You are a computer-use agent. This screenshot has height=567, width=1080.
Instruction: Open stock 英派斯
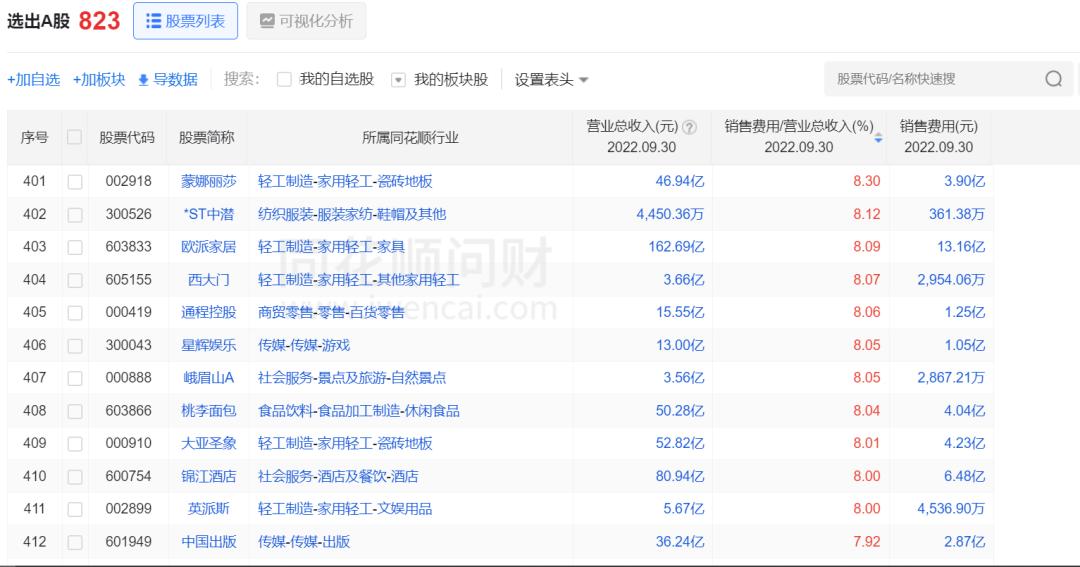tap(209, 508)
